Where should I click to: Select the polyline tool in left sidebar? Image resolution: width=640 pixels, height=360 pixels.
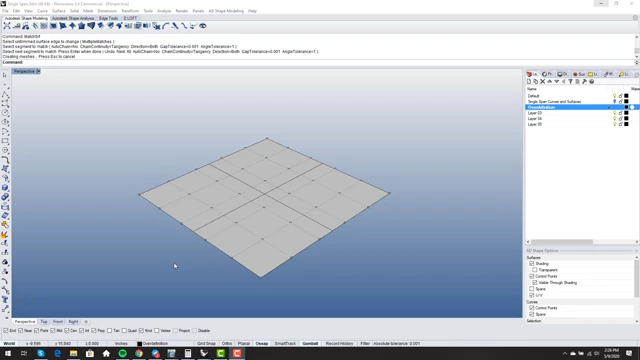(5, 94)
